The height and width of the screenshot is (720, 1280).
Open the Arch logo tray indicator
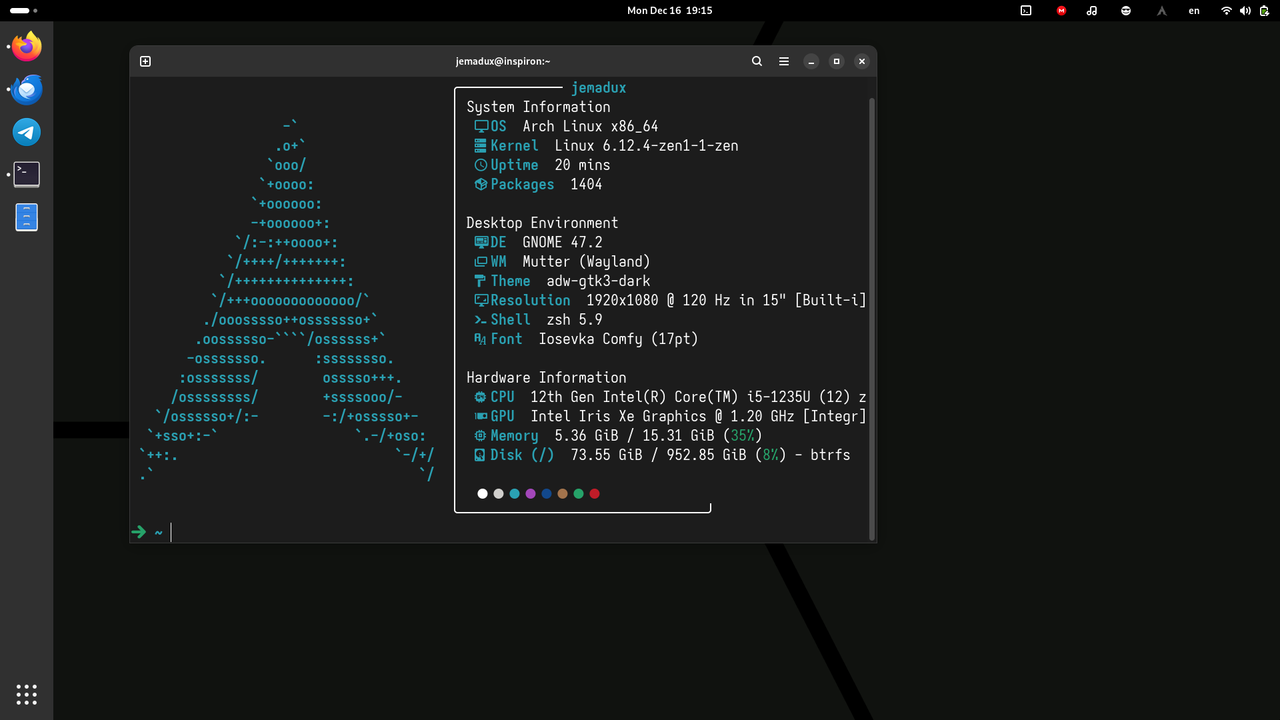click(1161, 10)
